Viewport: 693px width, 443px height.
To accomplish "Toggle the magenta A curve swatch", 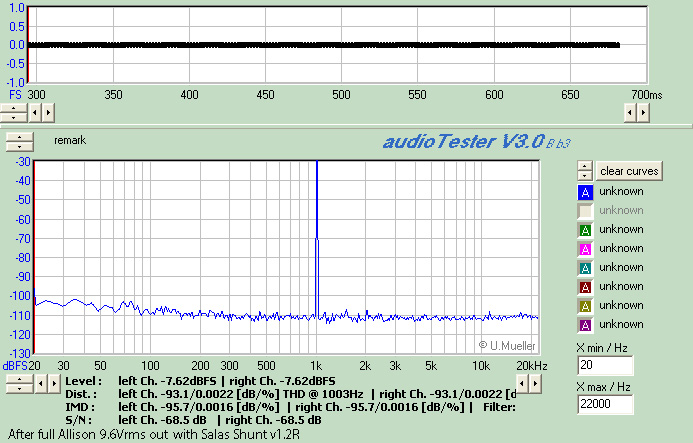I will (585, 249).
